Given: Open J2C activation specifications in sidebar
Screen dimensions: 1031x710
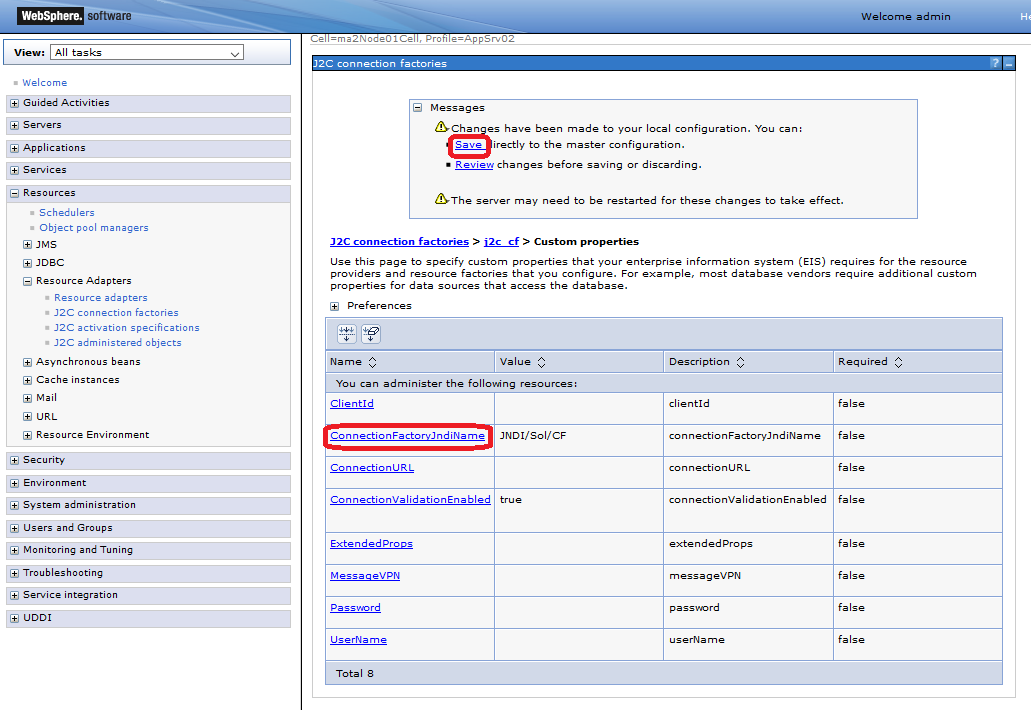Looking at the screenshot, I should (x=126, y=328).
